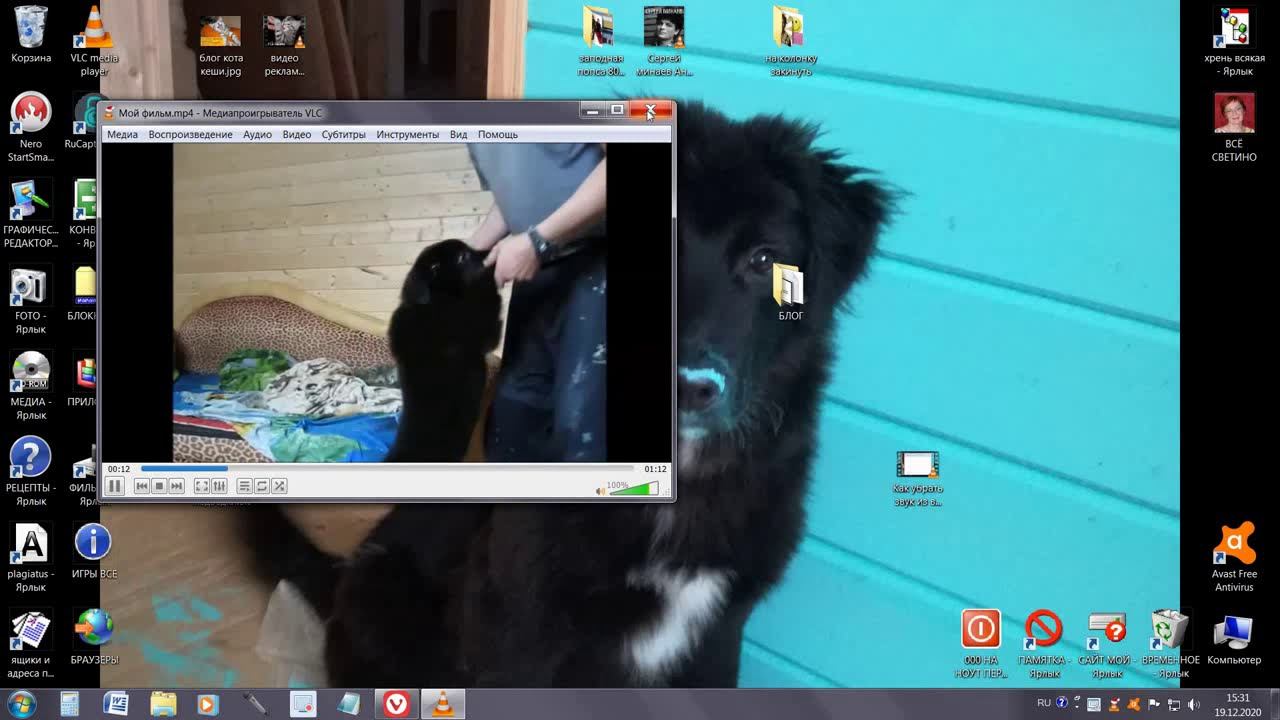Open the Аудио menu
Screen dimensions: 1280x720
pyautogui.click(x=257, y=134)
